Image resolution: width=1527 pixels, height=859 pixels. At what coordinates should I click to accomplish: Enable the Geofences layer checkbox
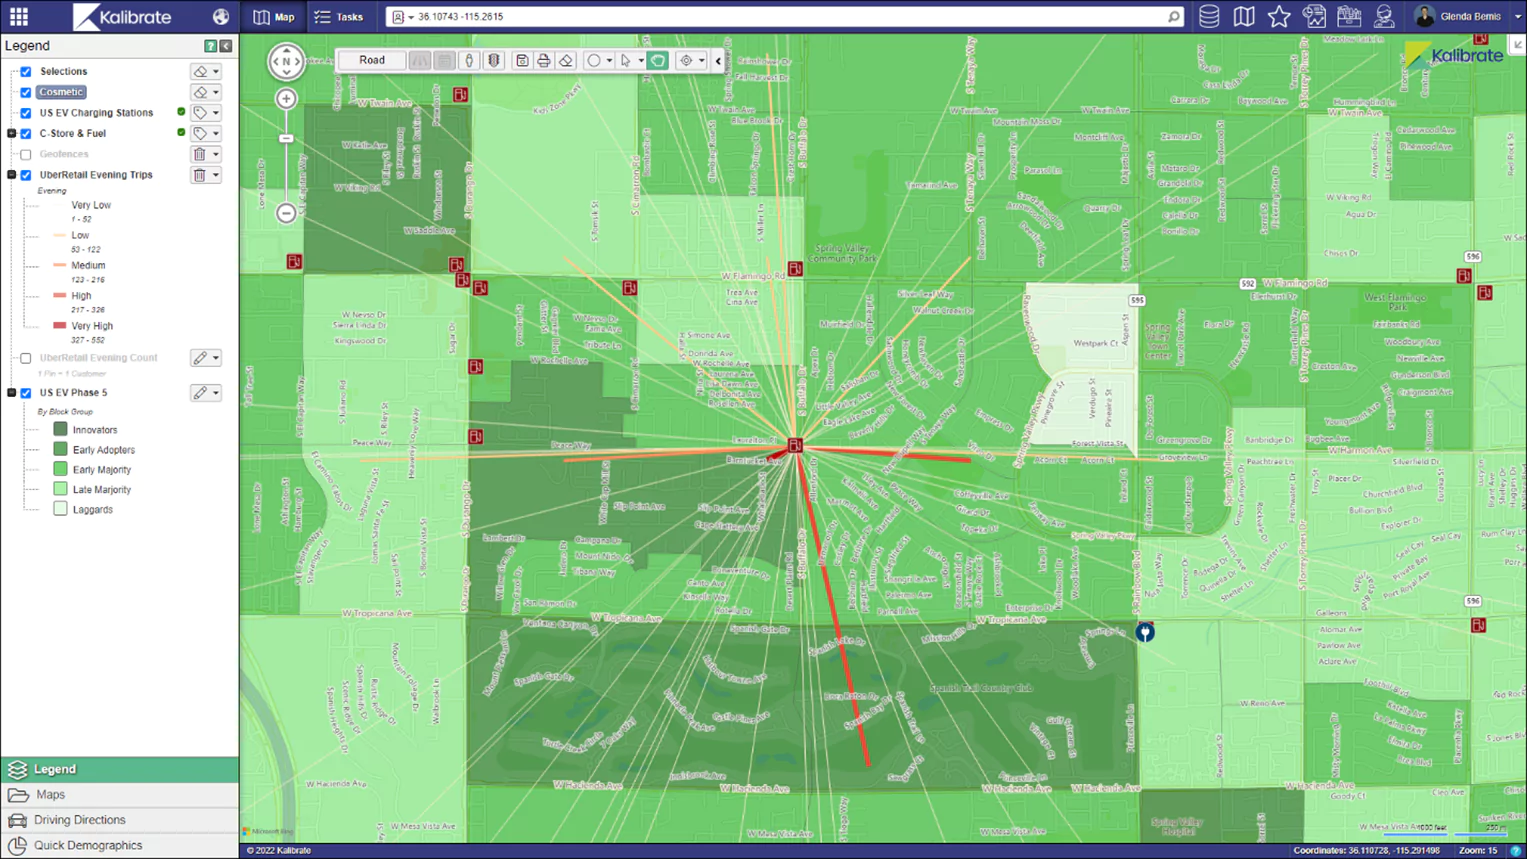tap(26, 154)
